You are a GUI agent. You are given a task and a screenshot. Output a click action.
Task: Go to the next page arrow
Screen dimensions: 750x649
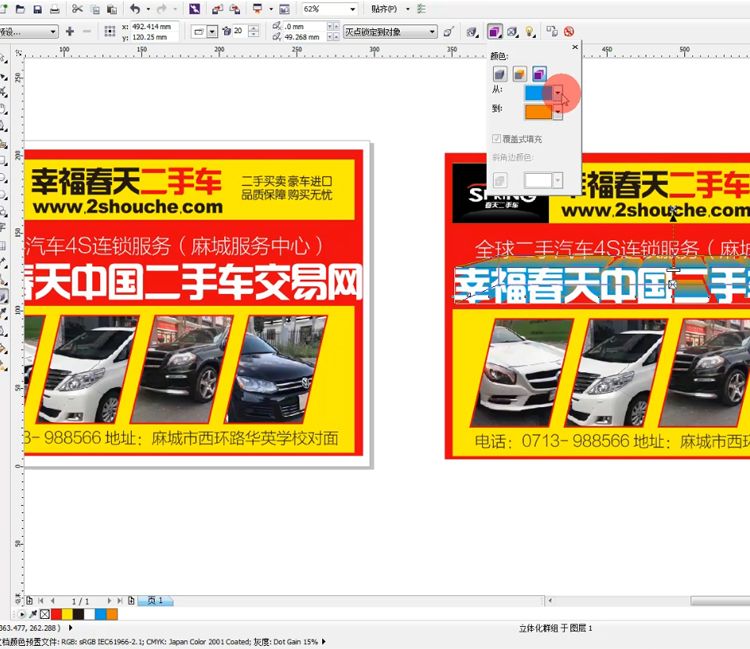pyautogui.click(x=109, y=600)
